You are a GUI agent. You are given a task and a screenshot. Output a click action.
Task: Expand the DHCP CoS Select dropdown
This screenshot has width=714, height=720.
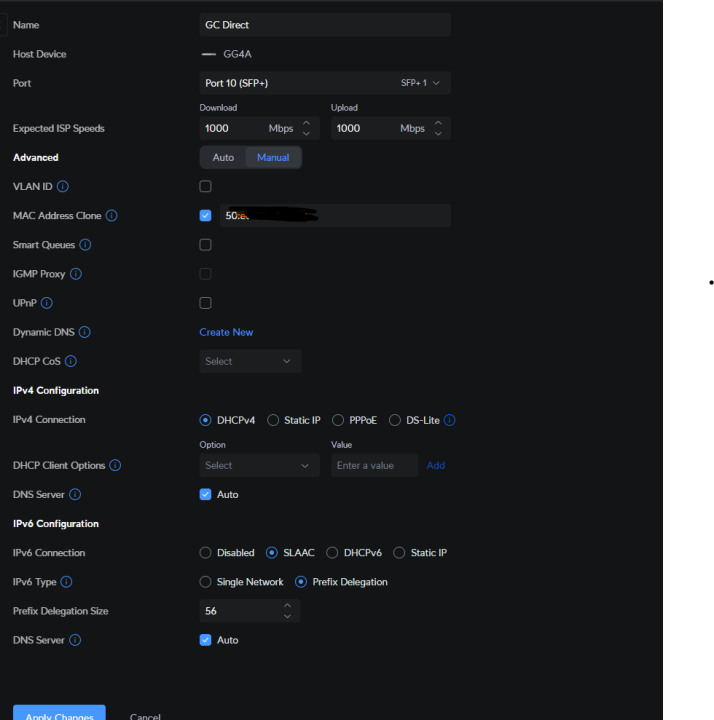point(250,361)
